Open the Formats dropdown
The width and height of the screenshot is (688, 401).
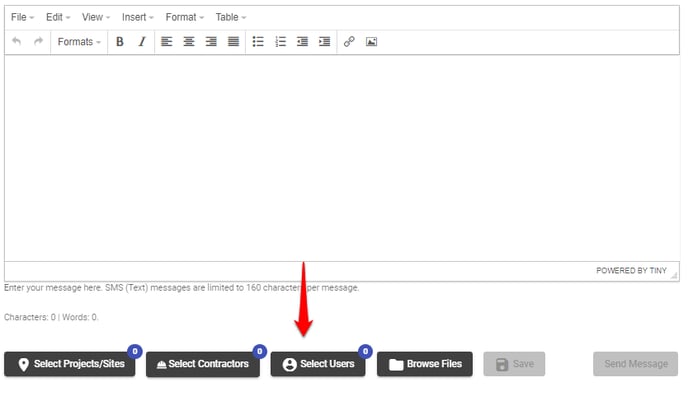[79, 42]
